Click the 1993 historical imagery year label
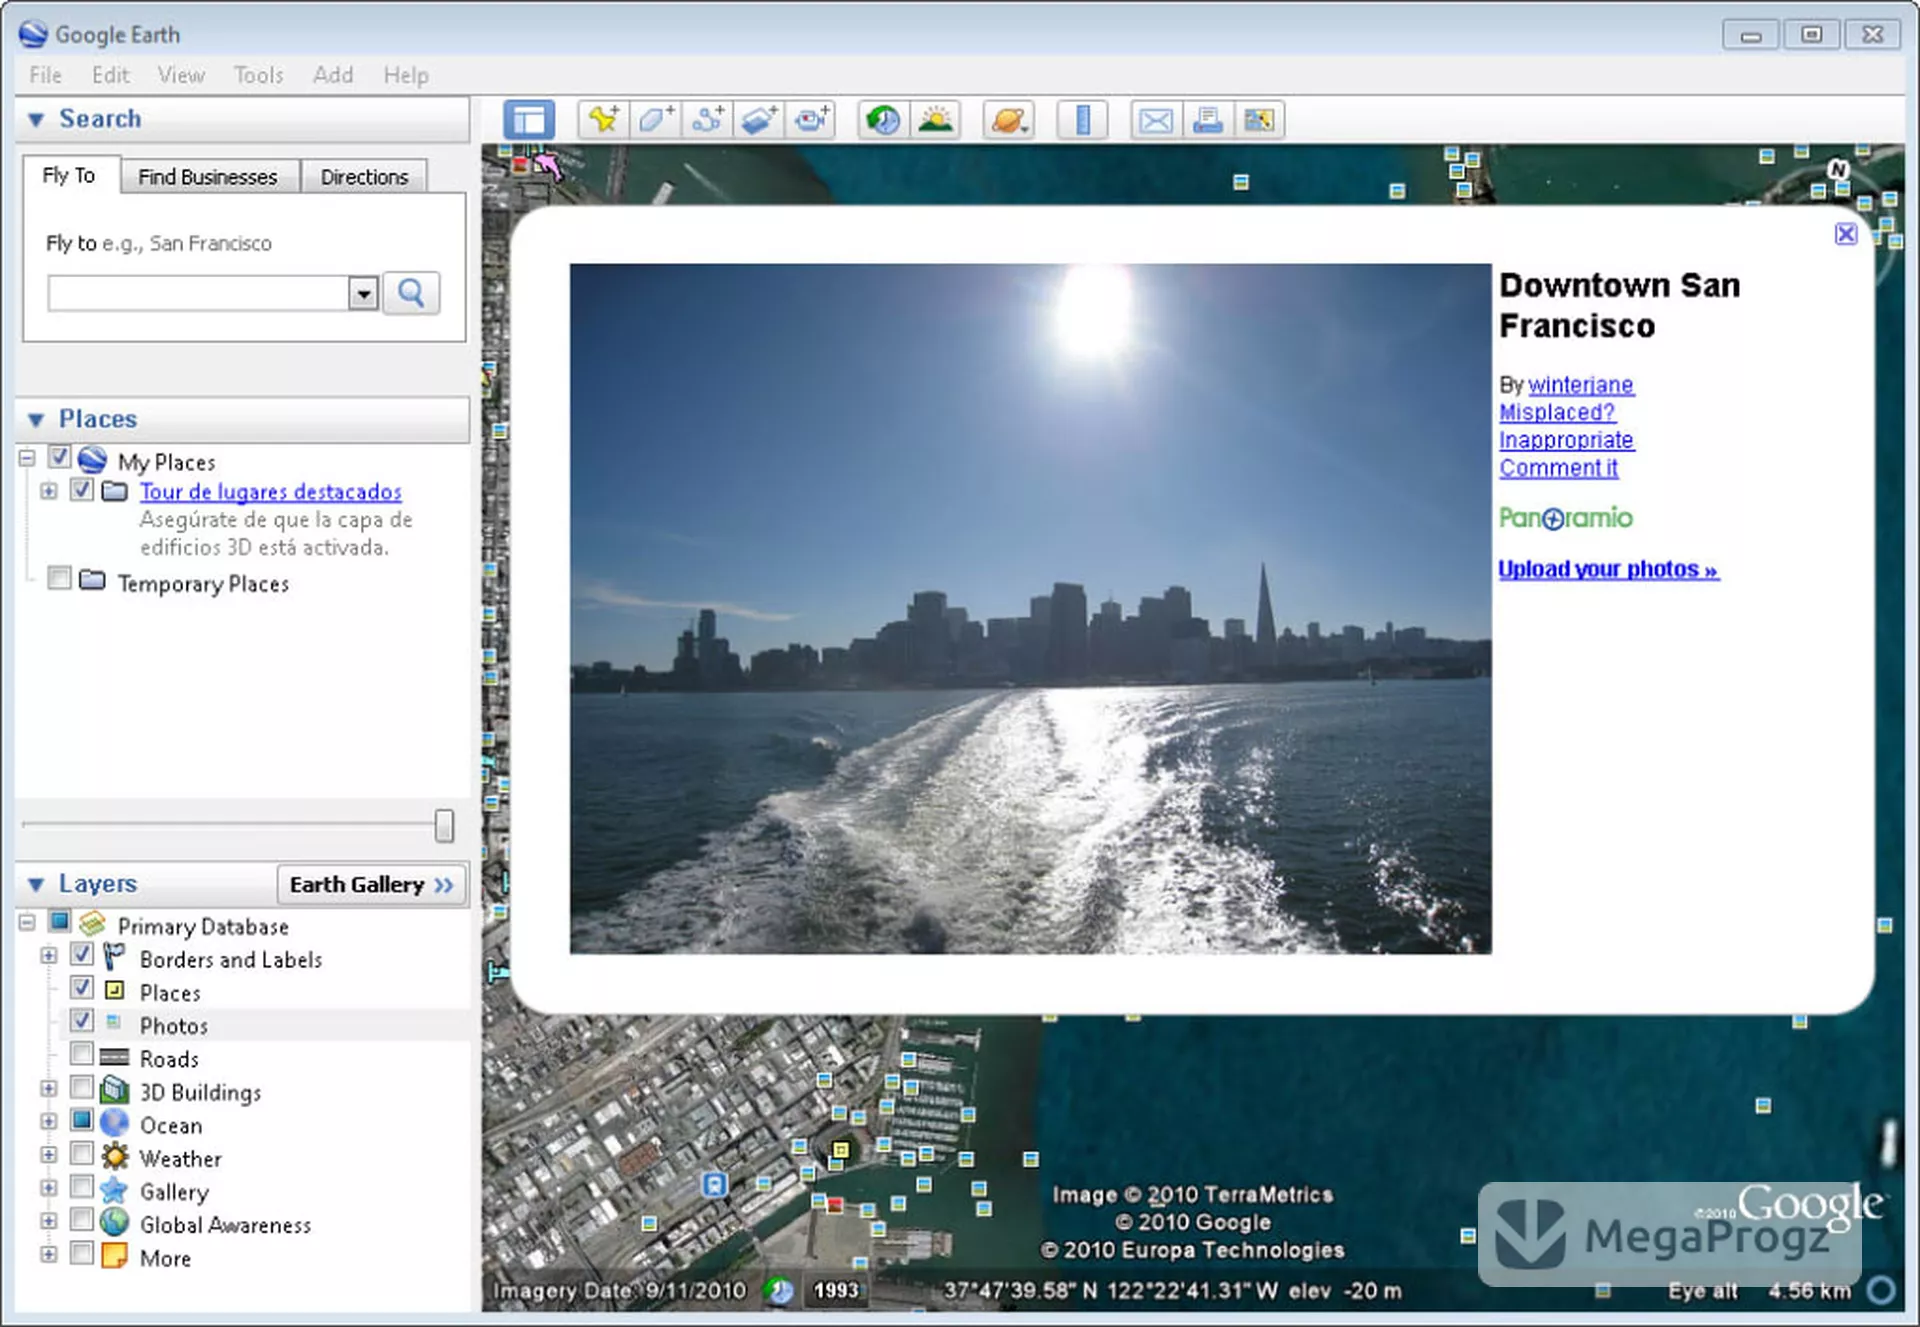Screen dimensions: 1920x1327 (836, 1291)
